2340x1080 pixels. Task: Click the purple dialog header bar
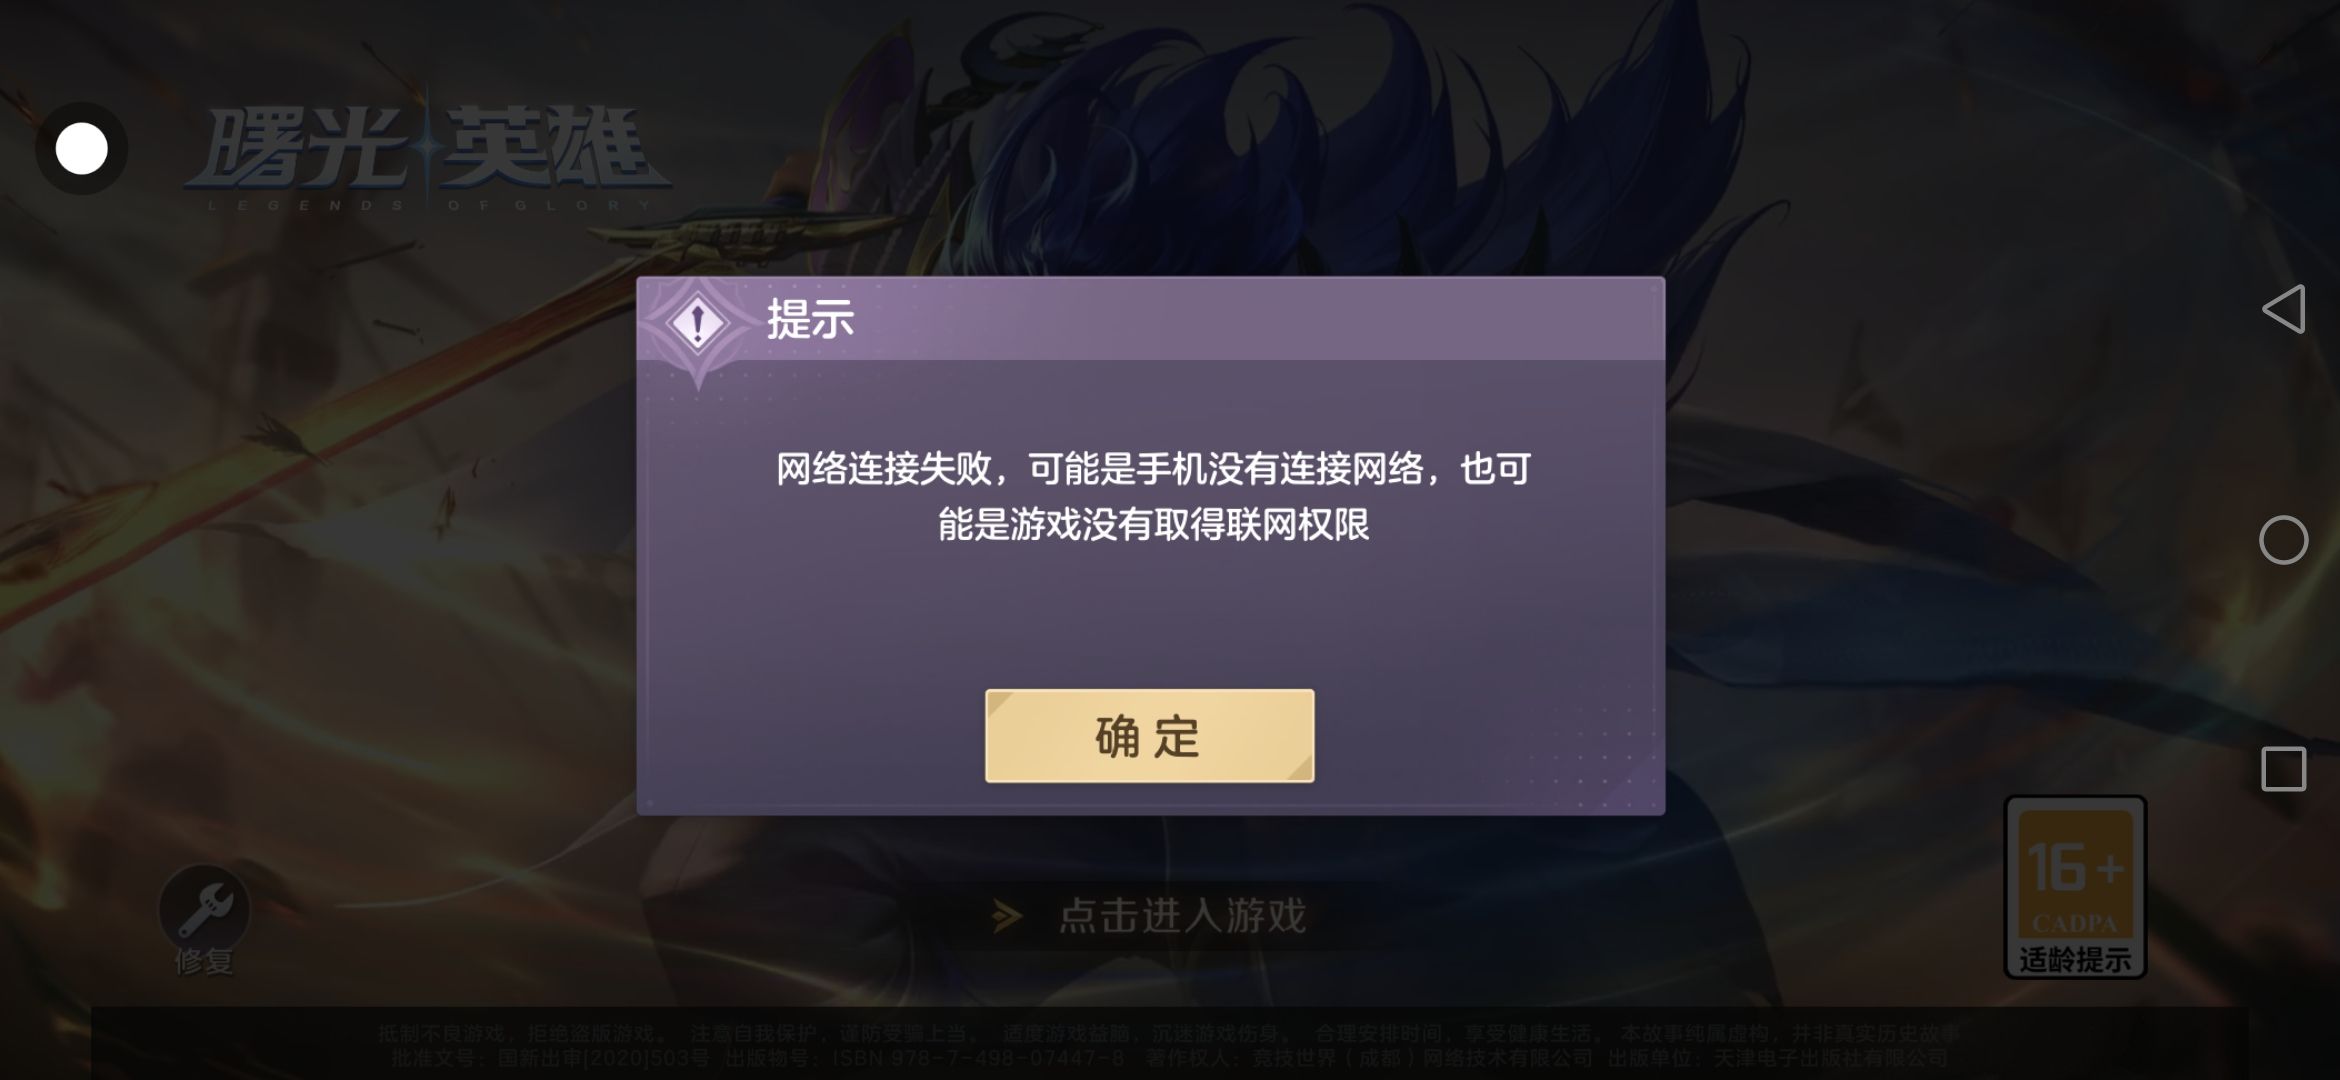[1150, 319]
